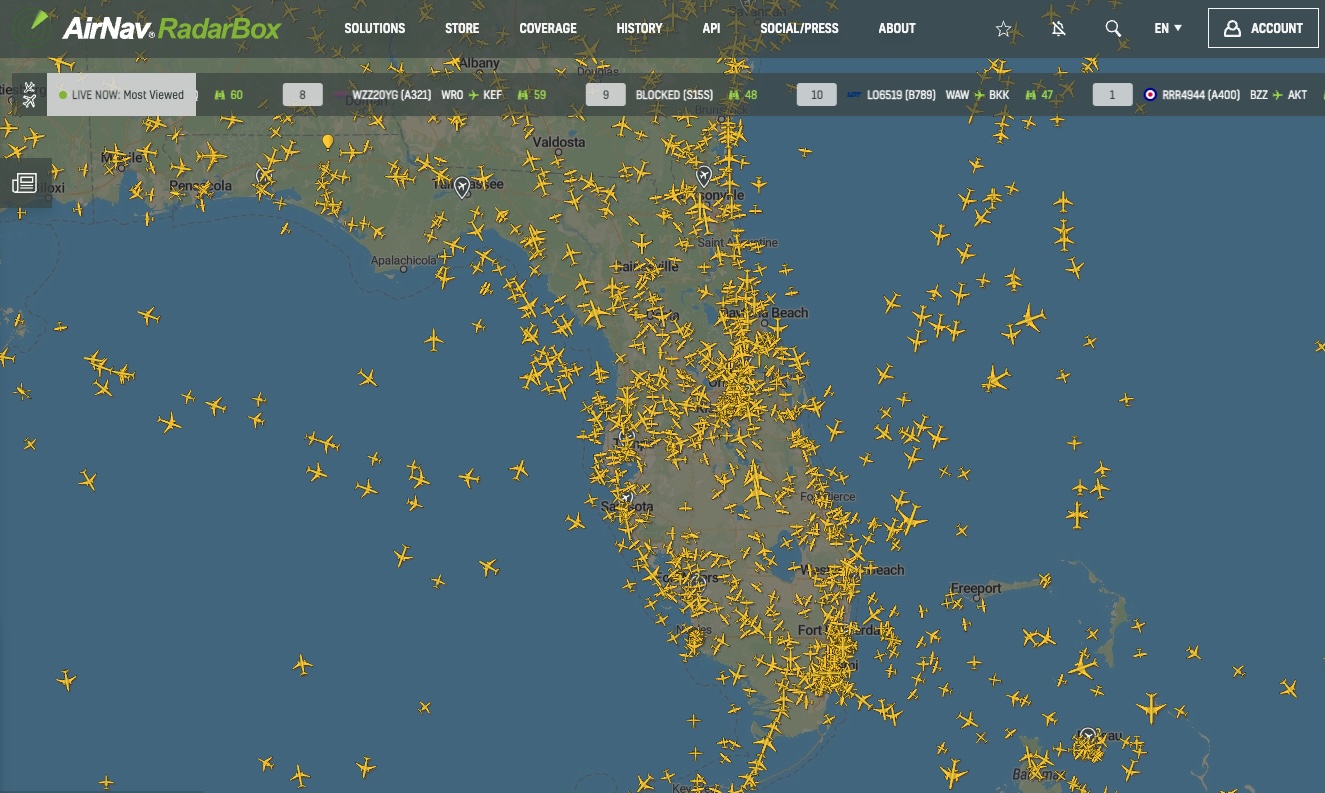Open the API link
This screenshot has width=1325, height=793.
(711, 28)
